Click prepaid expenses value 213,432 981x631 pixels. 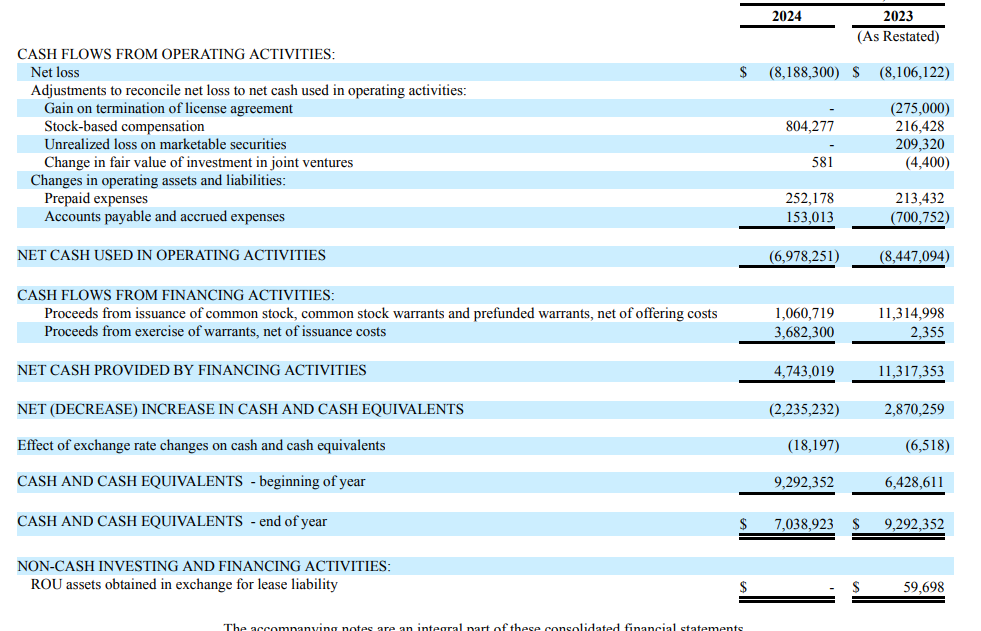click(x=920, y=199)
